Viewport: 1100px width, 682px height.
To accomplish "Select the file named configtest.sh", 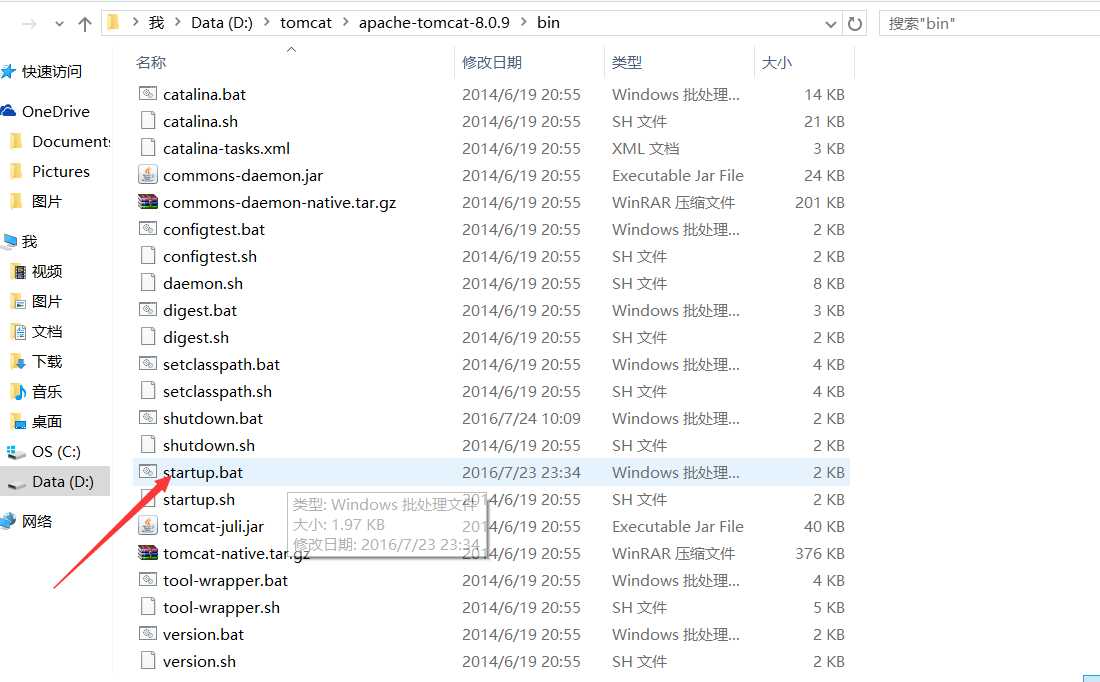I will 210,257.
